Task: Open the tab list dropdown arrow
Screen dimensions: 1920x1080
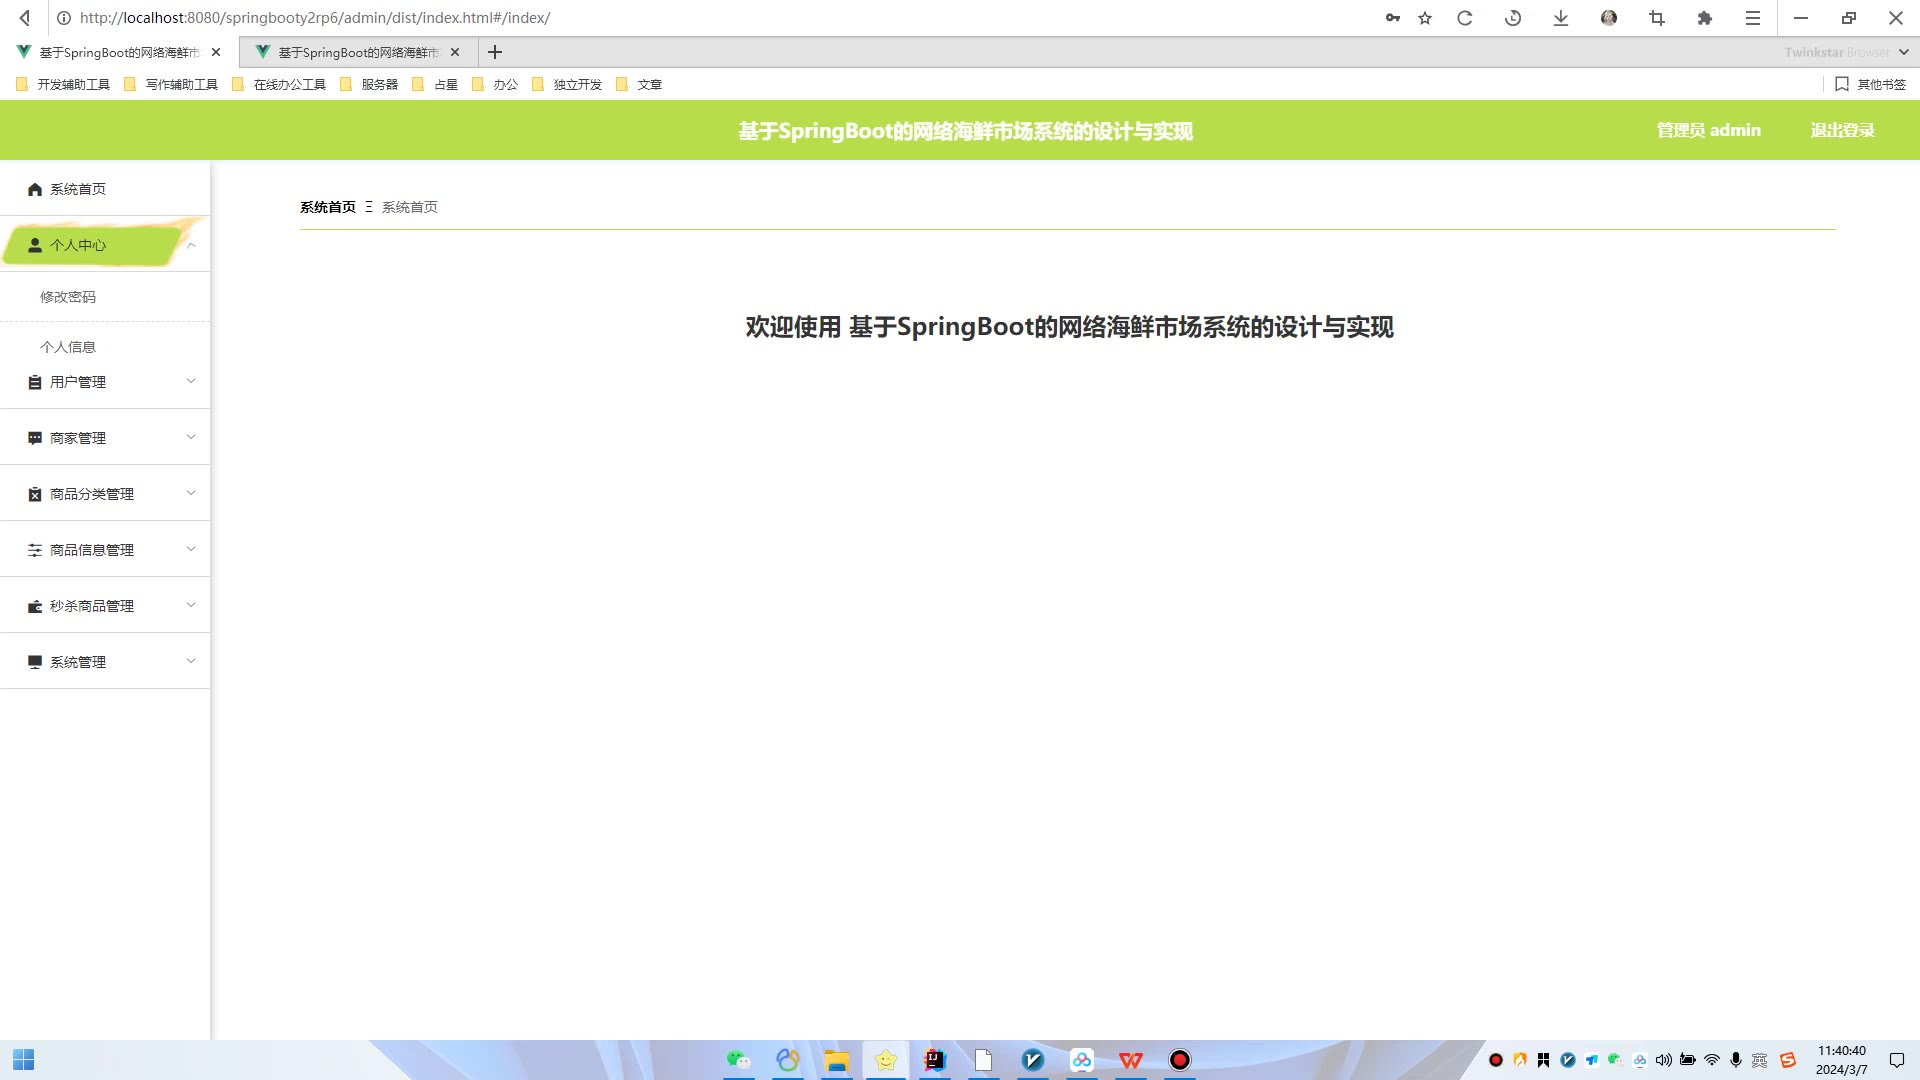Action: coord(1904,52)
